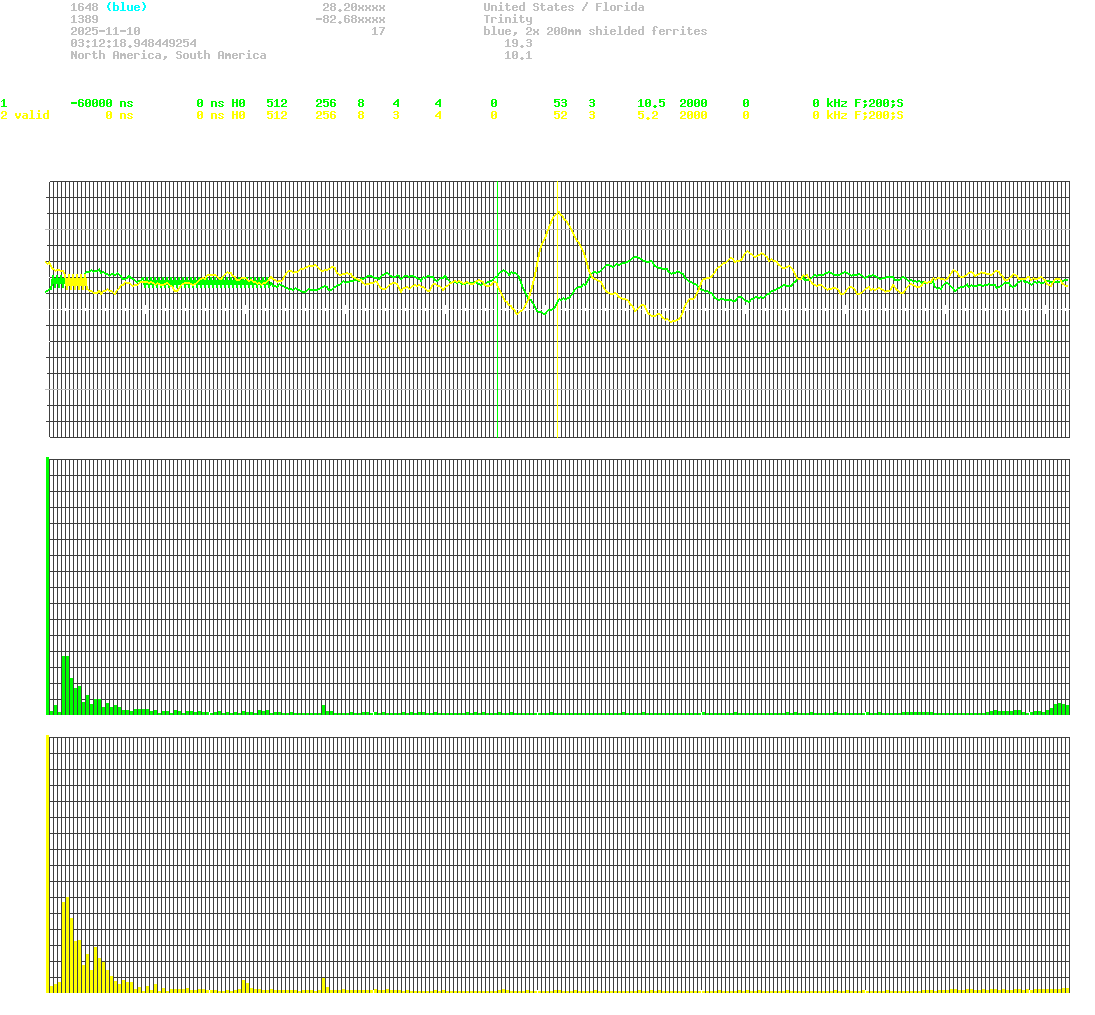
Task: Click the yellow pulse peak in the waveform display
Action: 558,212
